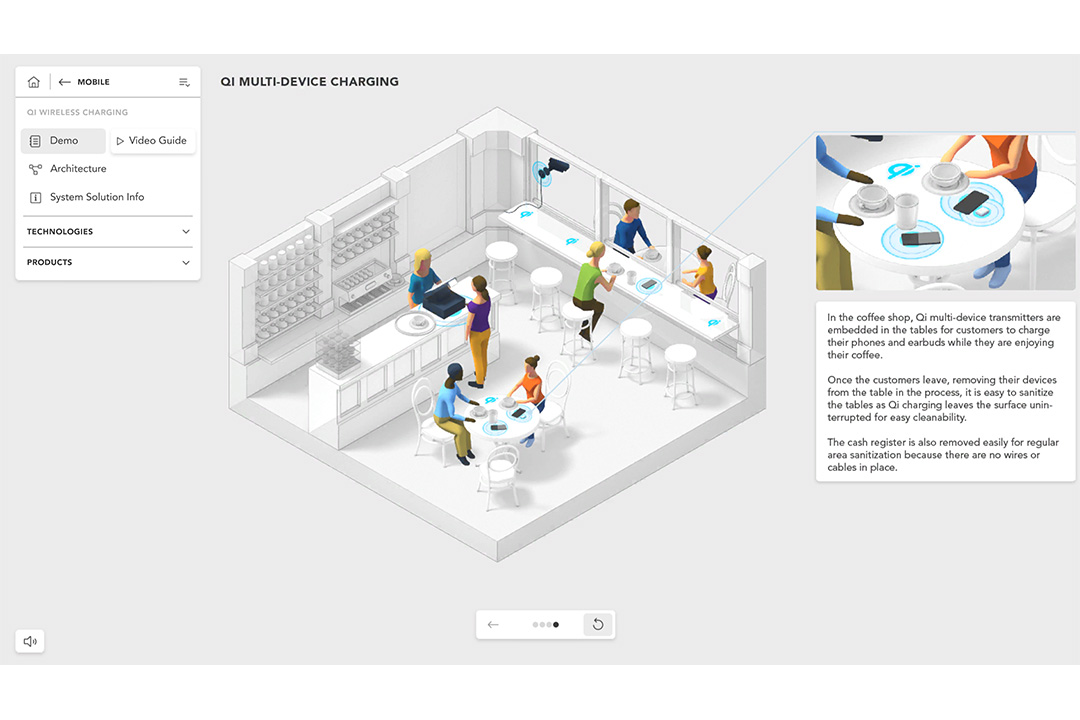This screenshot has width=1080, height=720.
Task: Click the home icon in the sidebar
Action: tap(33, 82)
